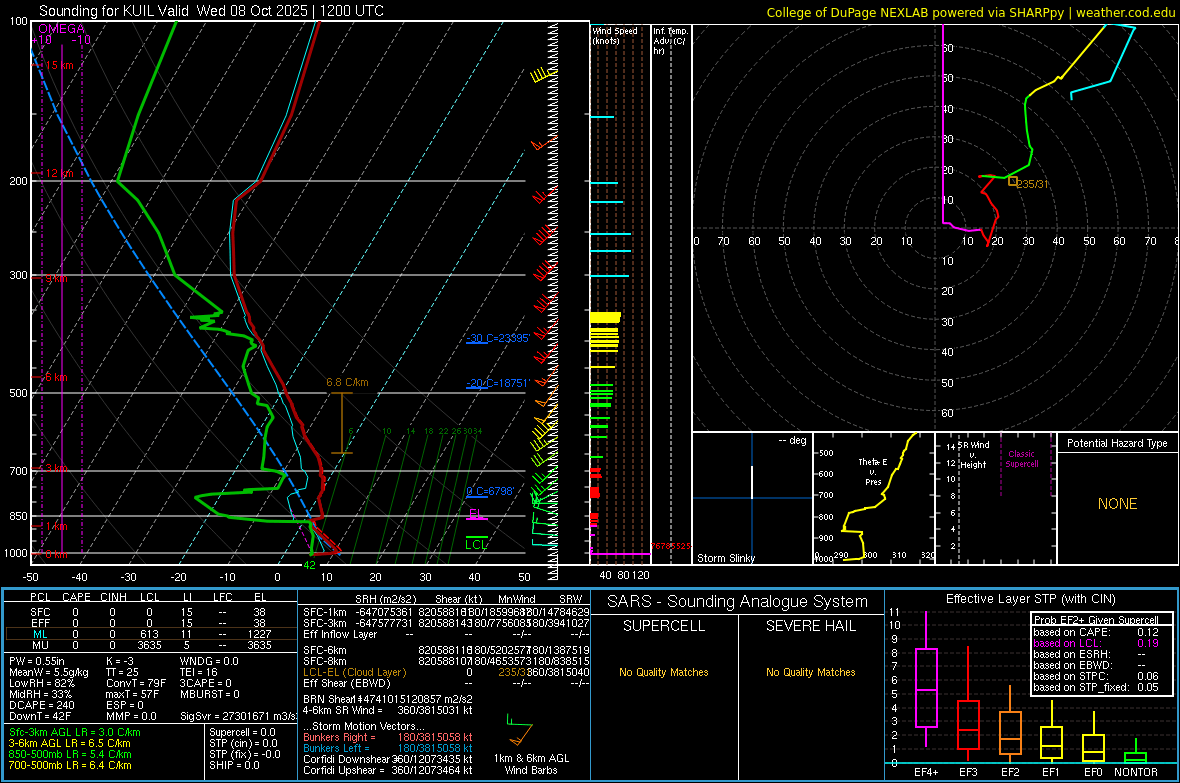Click the SARS - Sounding Analogue System title
The image size is (1180, 783).
738,602
